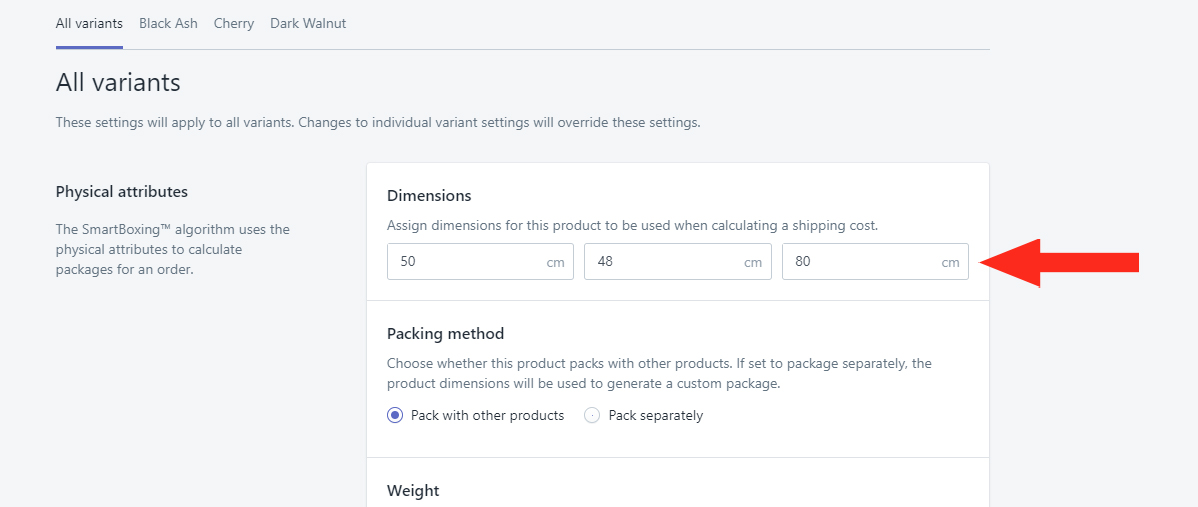Click the SmartBoxing algorithm description text
The width and height of the screenshot is (1198, 507).
173,249
